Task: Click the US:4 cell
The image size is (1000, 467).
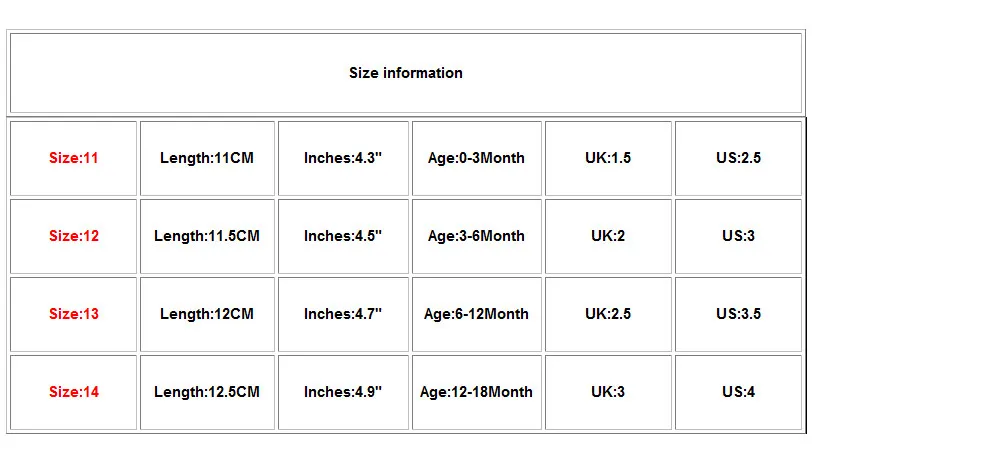Action: coord(739,392)
